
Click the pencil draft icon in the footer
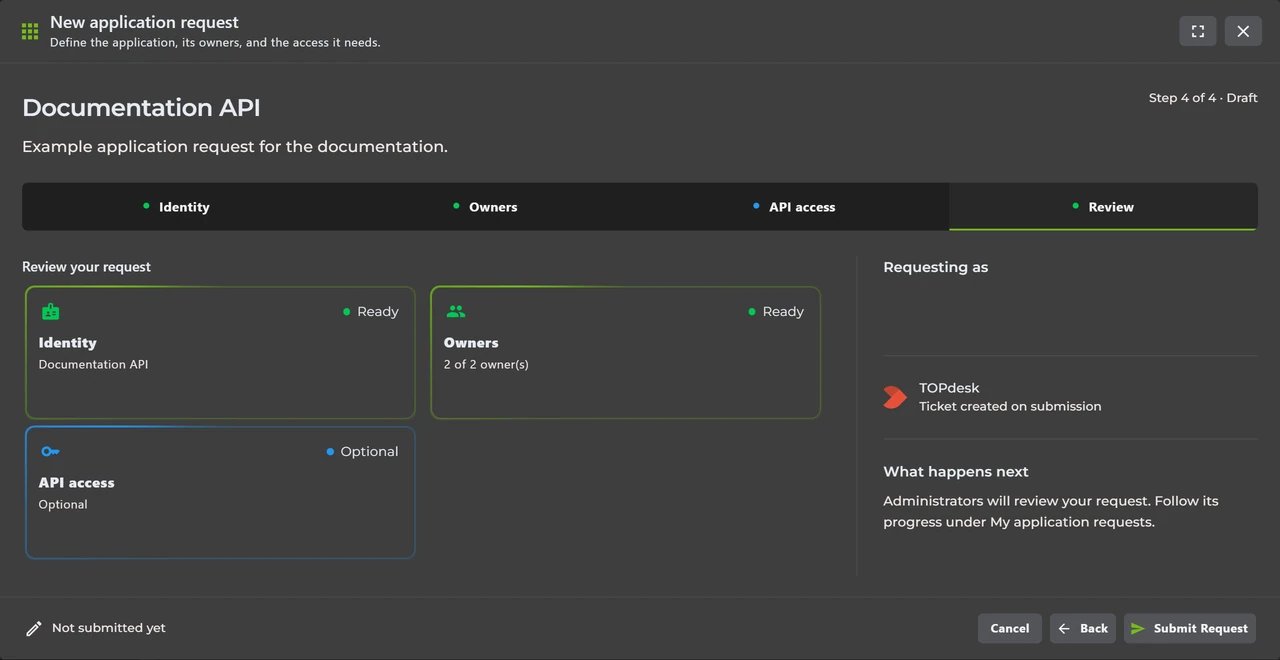click(34, 628)
